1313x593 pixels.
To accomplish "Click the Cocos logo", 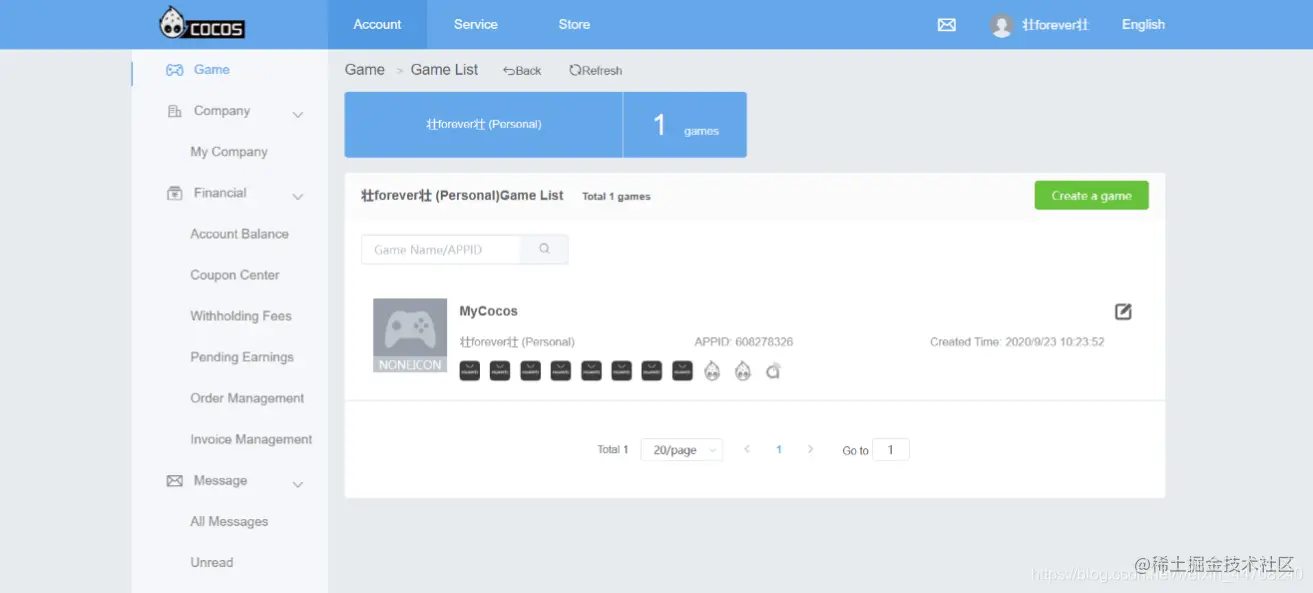I will click(x=202, y=23).
